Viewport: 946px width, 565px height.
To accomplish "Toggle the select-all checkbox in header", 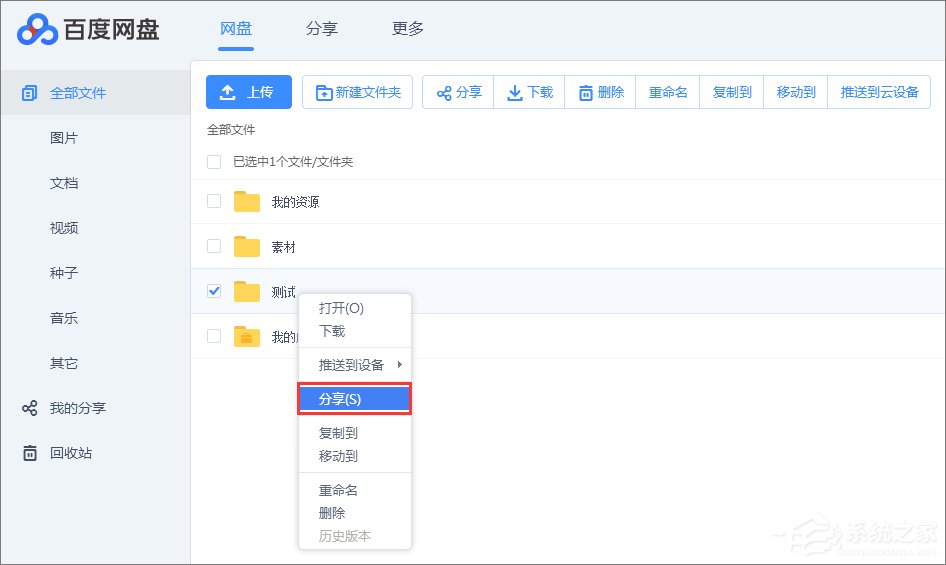I will (214, 161).
